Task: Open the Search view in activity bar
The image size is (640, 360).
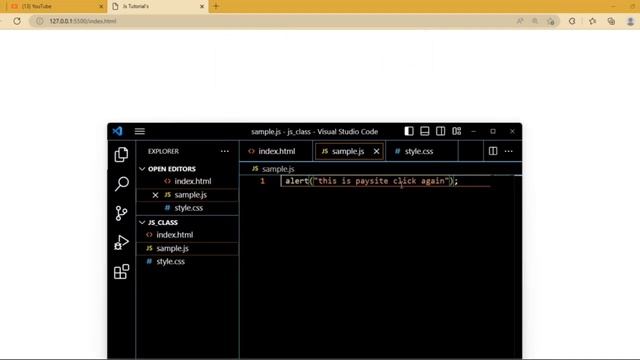Action: click(x=121, y=184)
